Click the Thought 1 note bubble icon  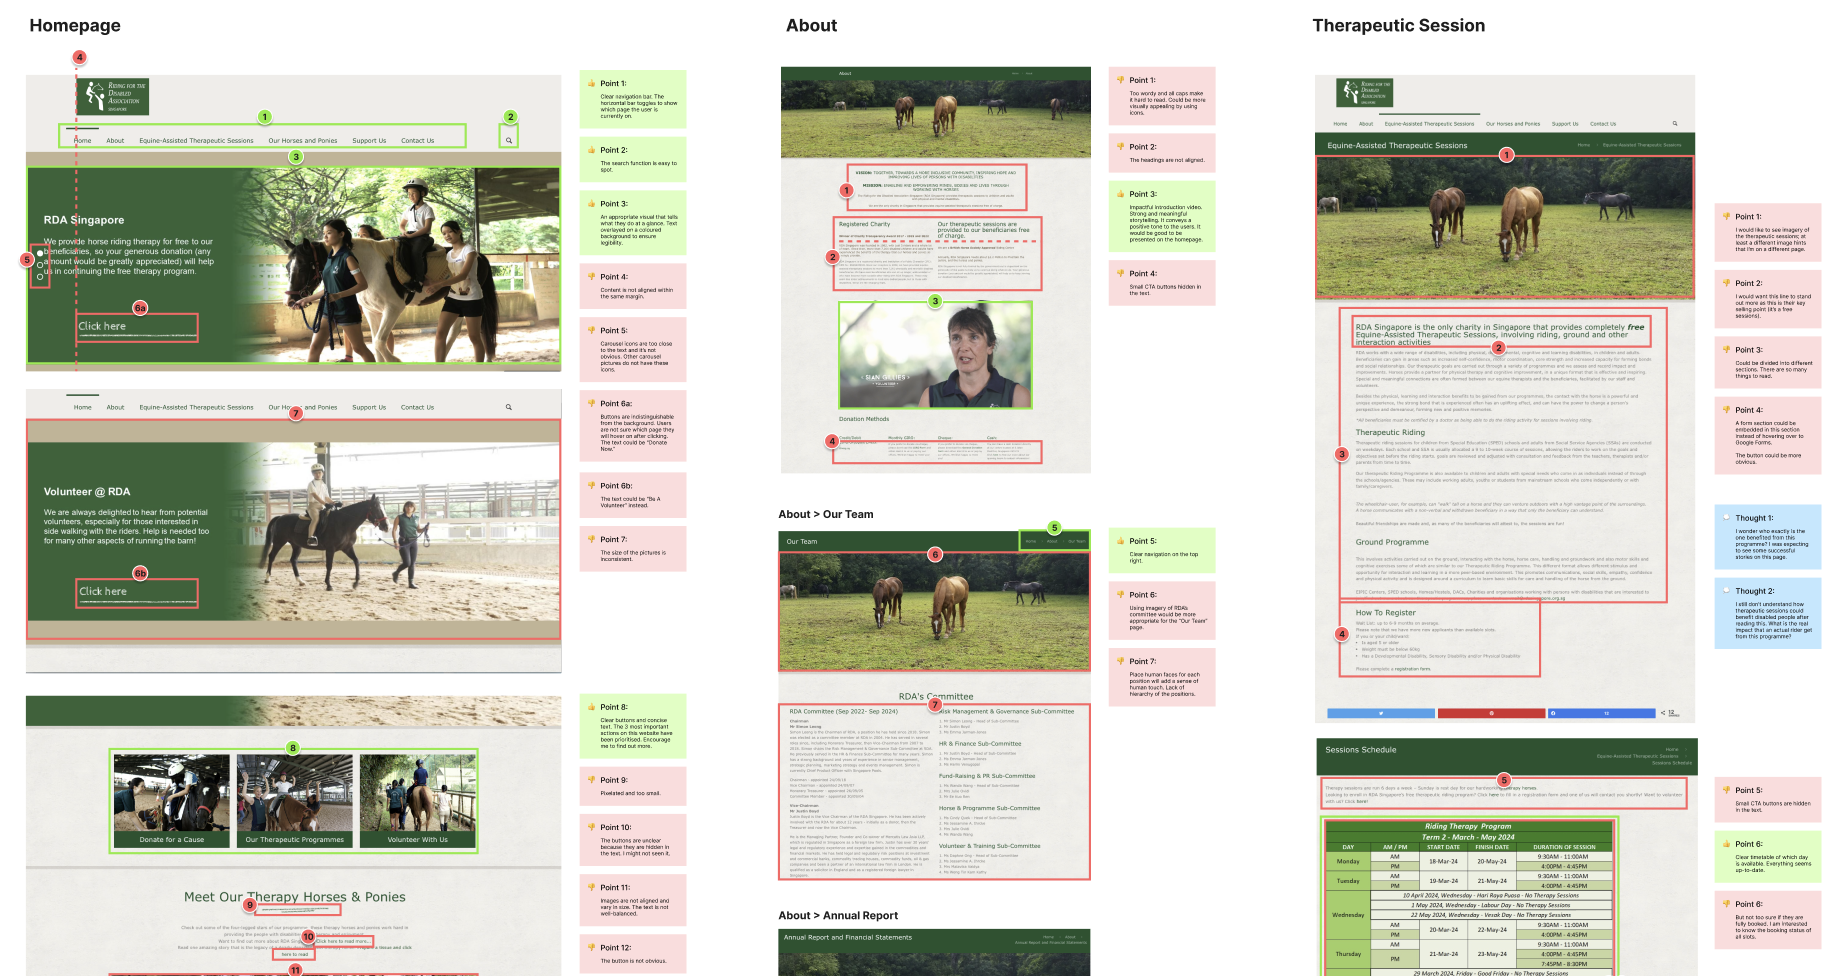click(x=1726, y=518)
